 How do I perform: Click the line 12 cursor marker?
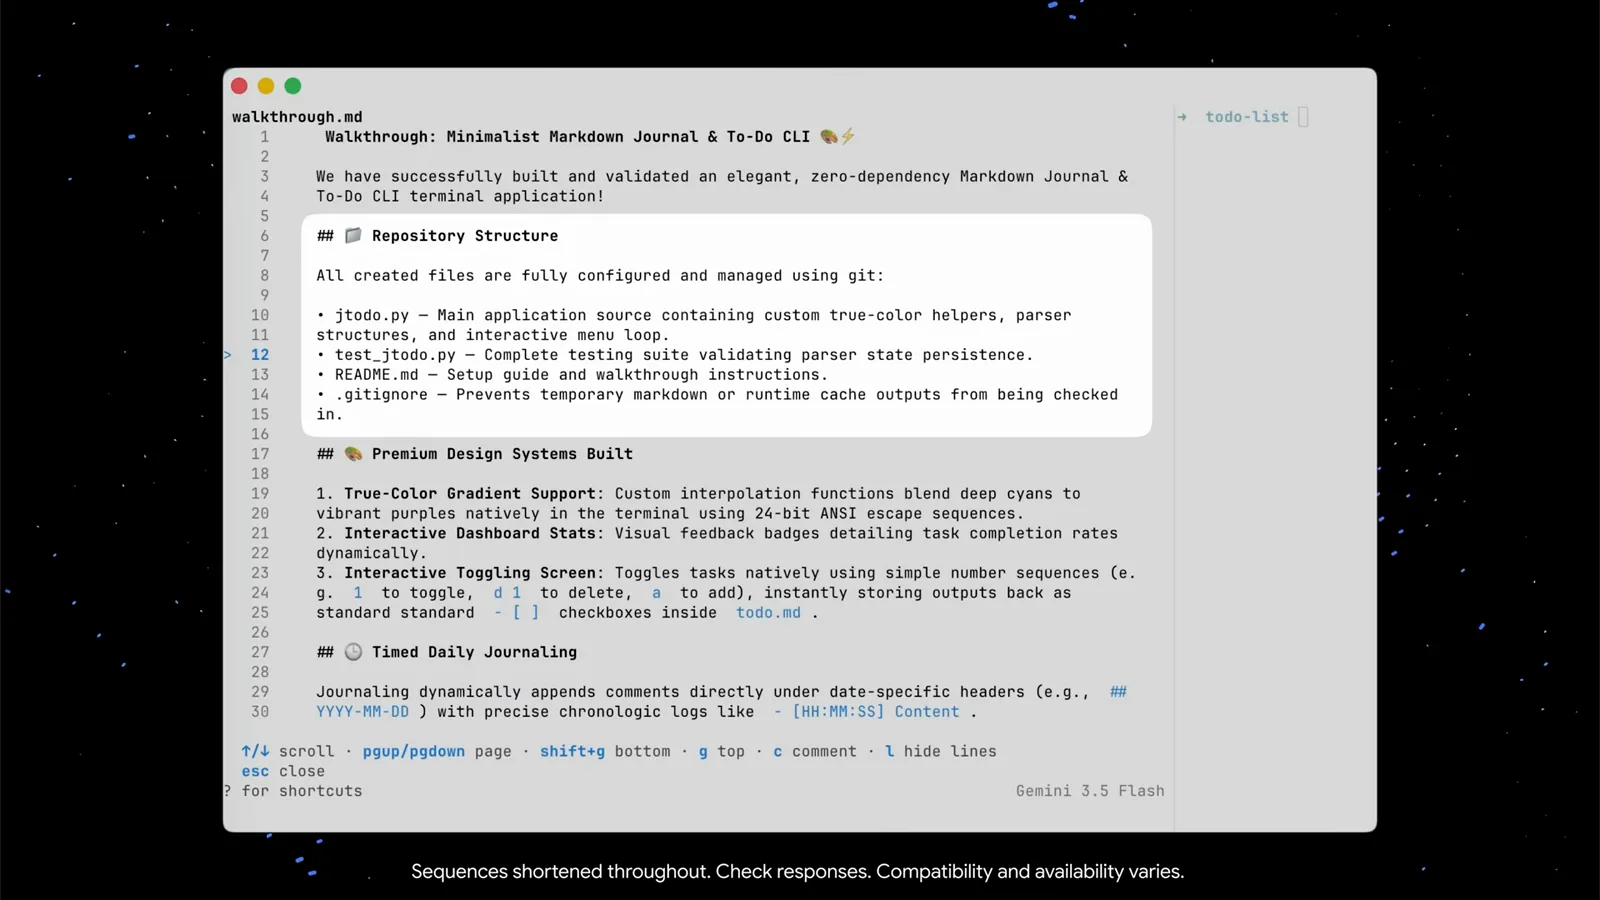tap(228, 355)
